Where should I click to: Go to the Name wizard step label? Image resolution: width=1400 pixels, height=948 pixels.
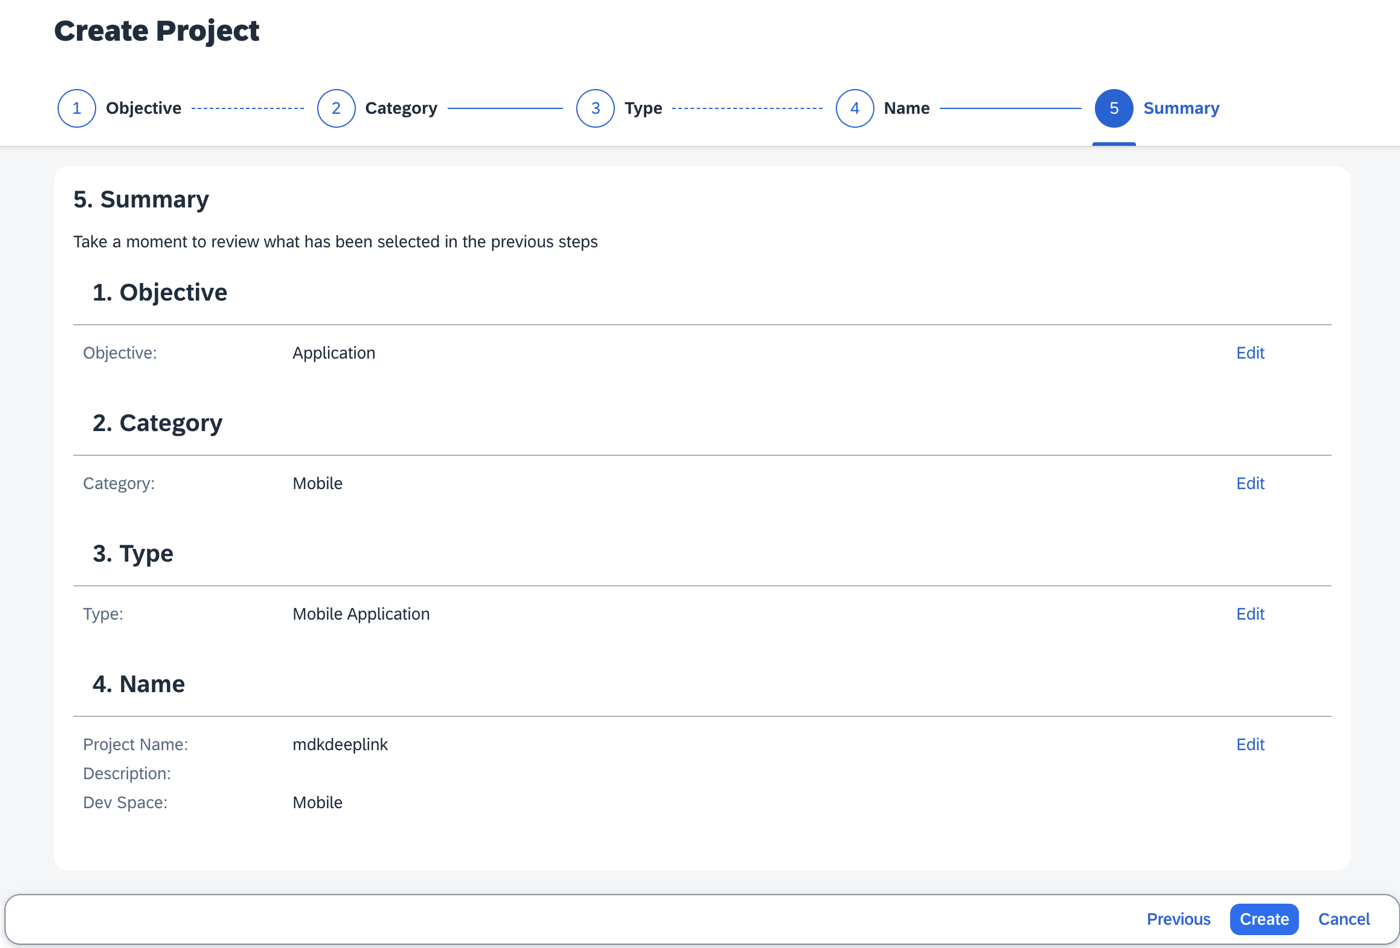click(907, 108)
